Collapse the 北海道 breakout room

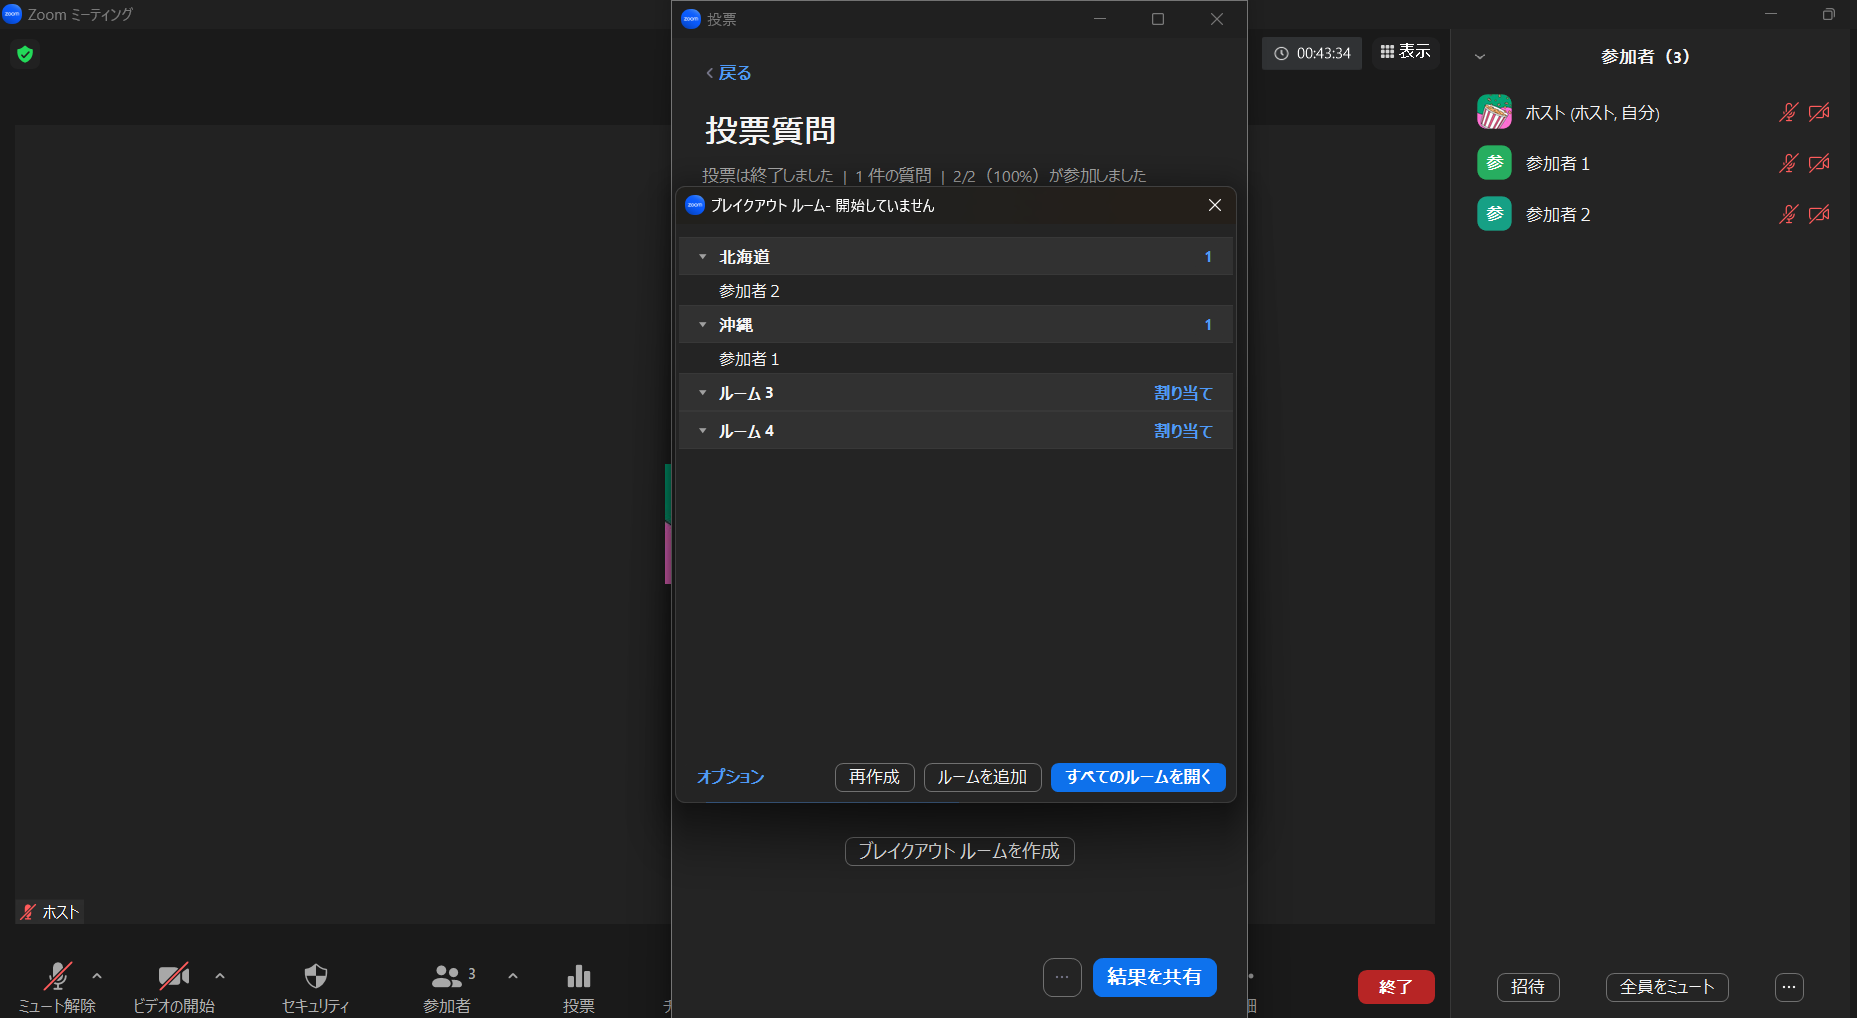pyautogui.click(x=703, y=257)
